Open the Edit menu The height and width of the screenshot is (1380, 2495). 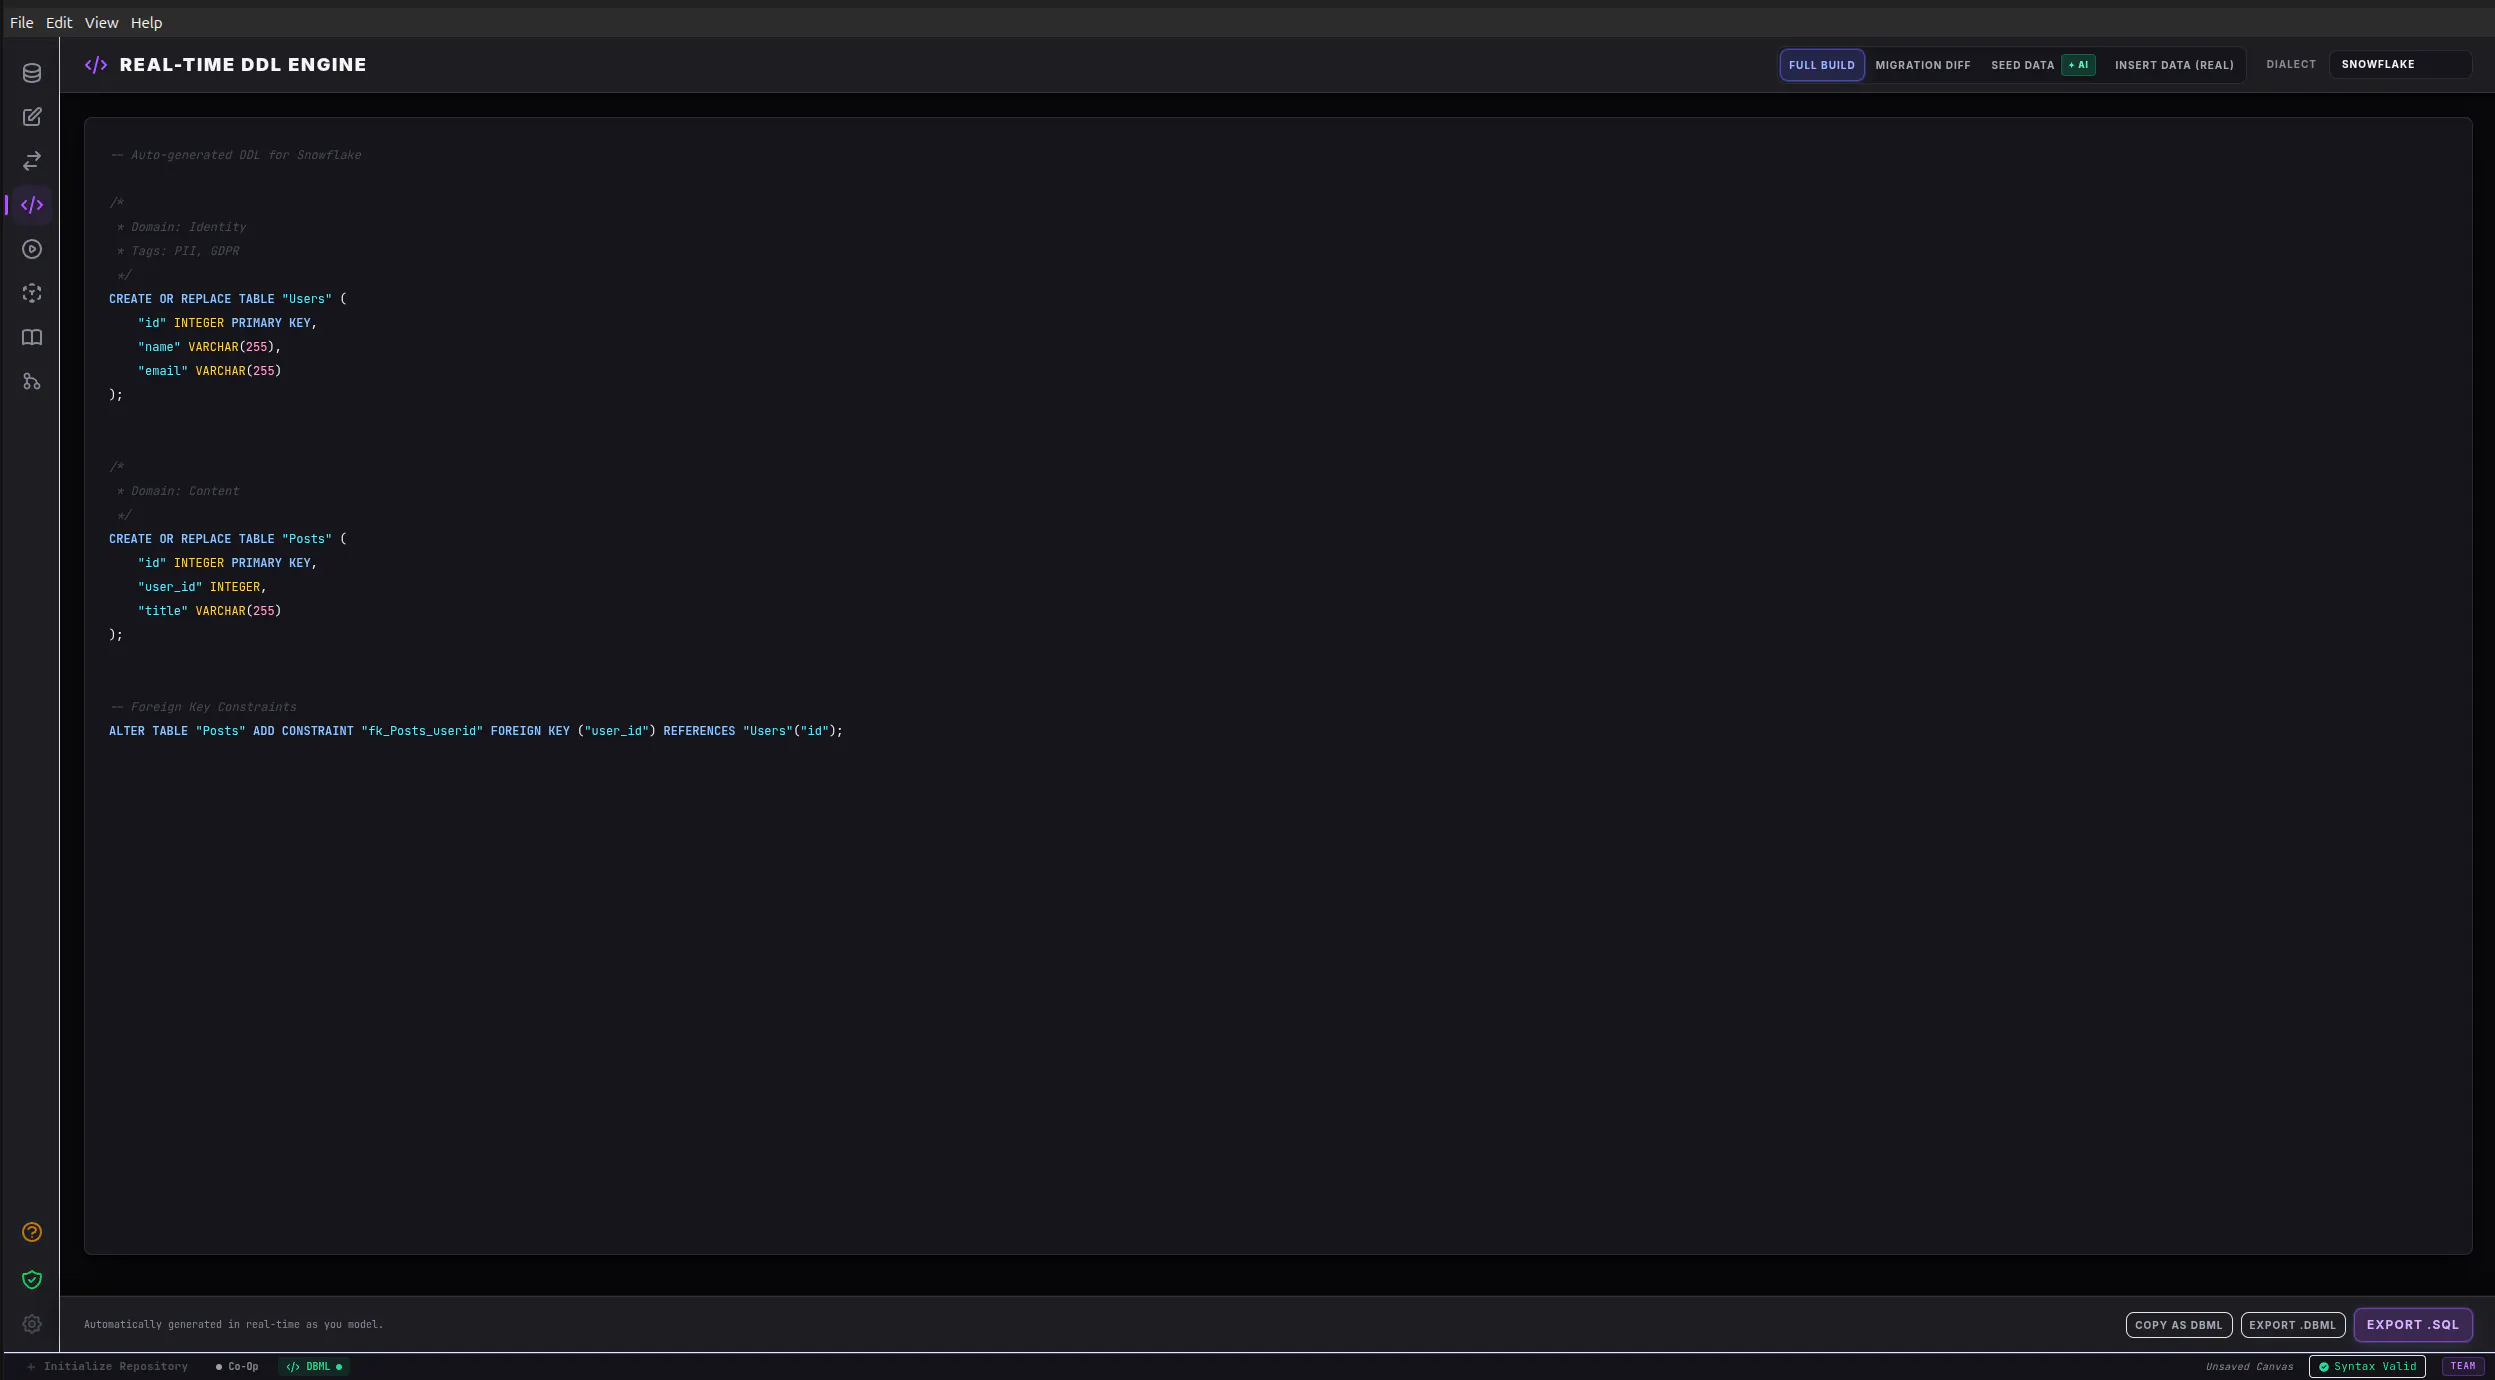59,22
